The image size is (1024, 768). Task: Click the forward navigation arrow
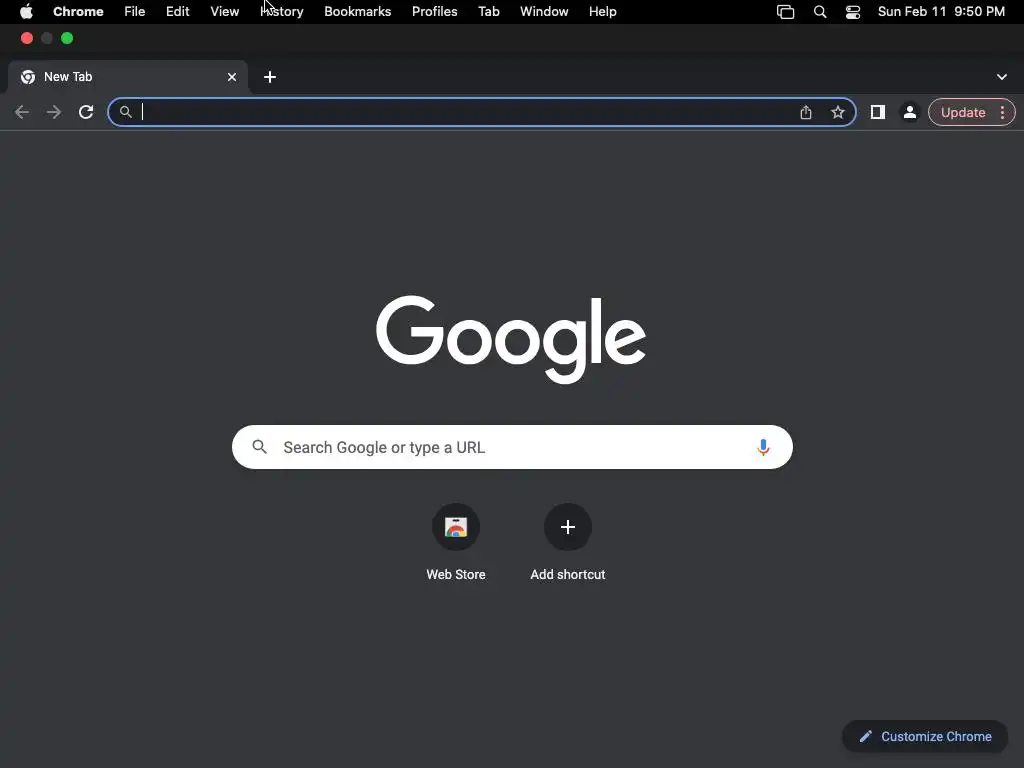click(x=54, y=112)
